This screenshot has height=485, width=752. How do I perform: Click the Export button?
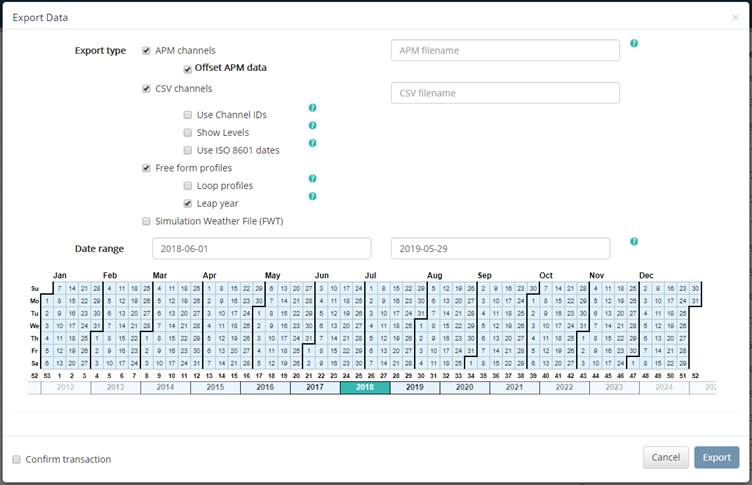[x=717, y=458]
